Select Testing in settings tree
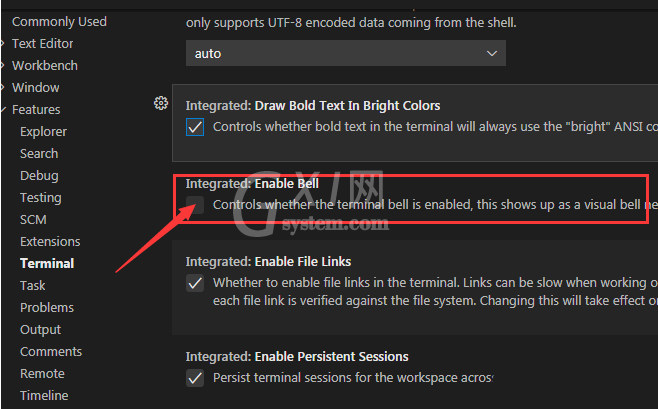Viewport: 658px width, 409px height. [41, 197]
